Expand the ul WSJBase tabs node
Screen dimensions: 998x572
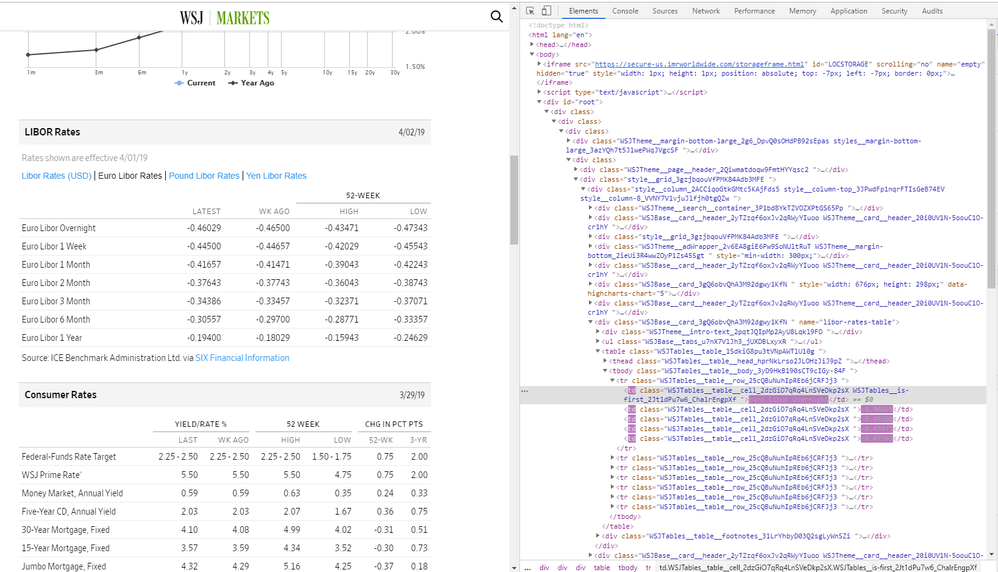coord(598,341)
